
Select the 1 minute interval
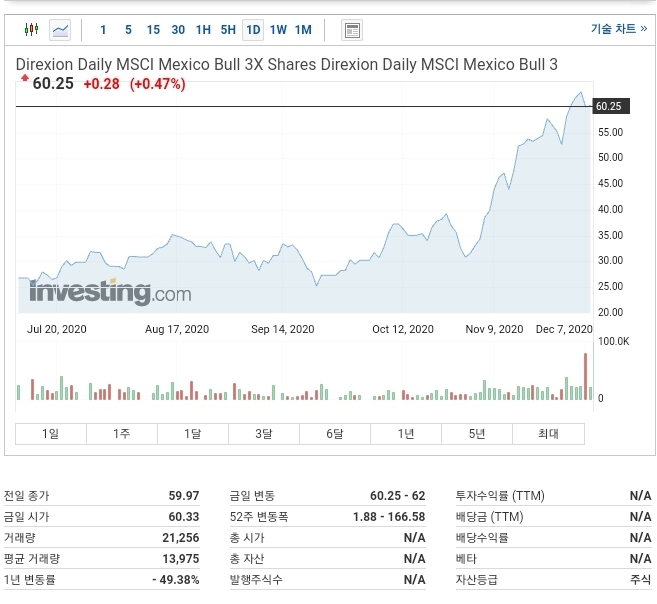(x=103, y=30)
